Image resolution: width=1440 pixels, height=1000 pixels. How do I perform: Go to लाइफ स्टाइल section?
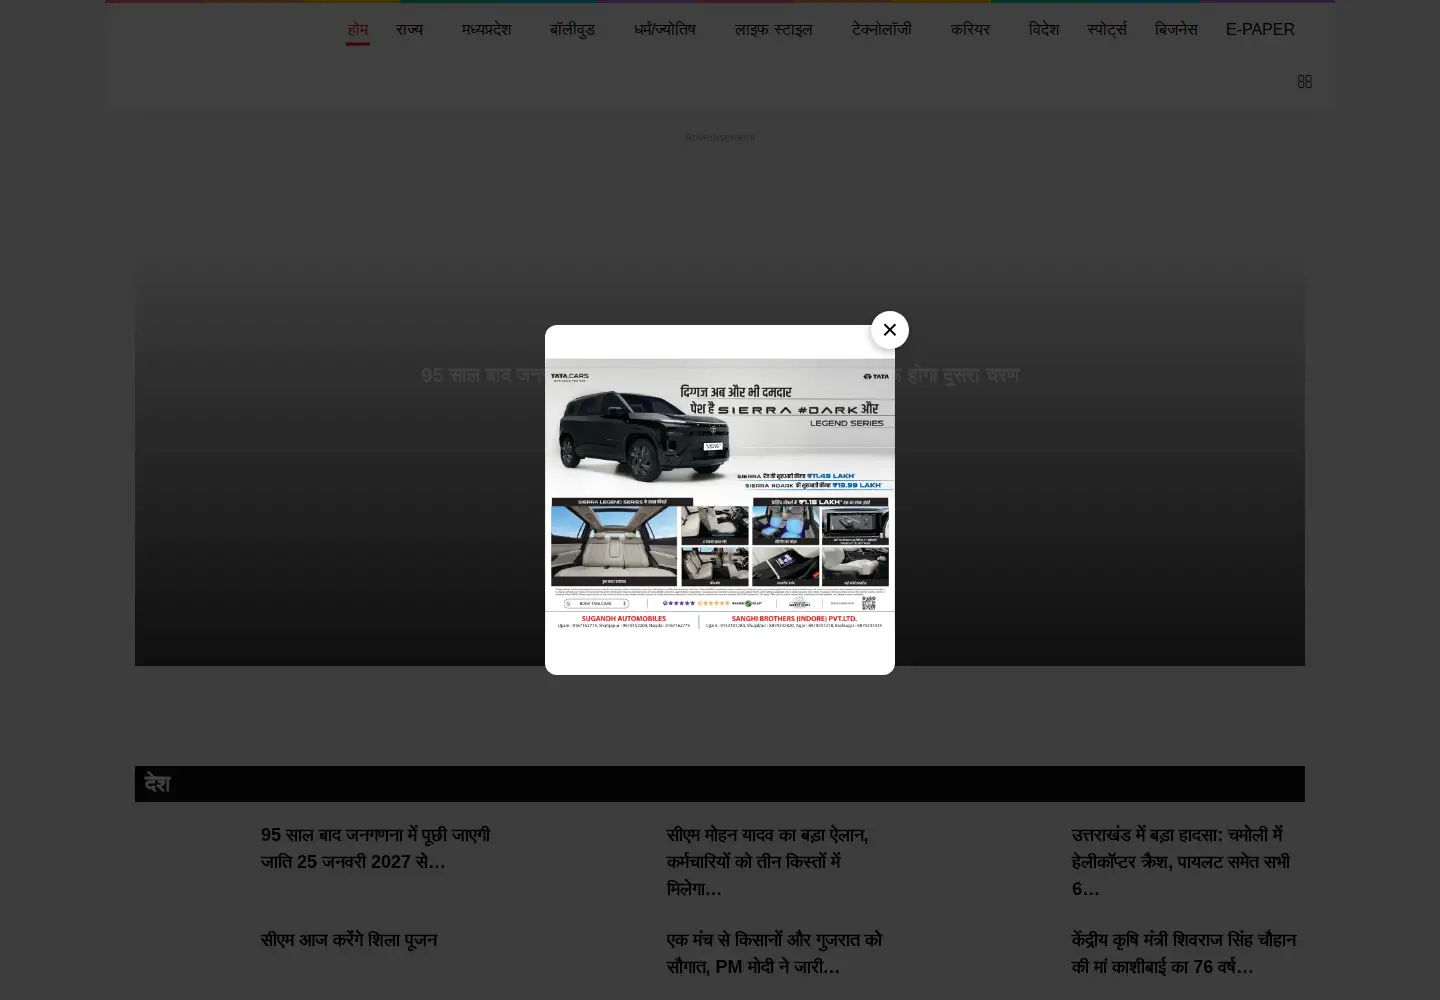[774, 30]
